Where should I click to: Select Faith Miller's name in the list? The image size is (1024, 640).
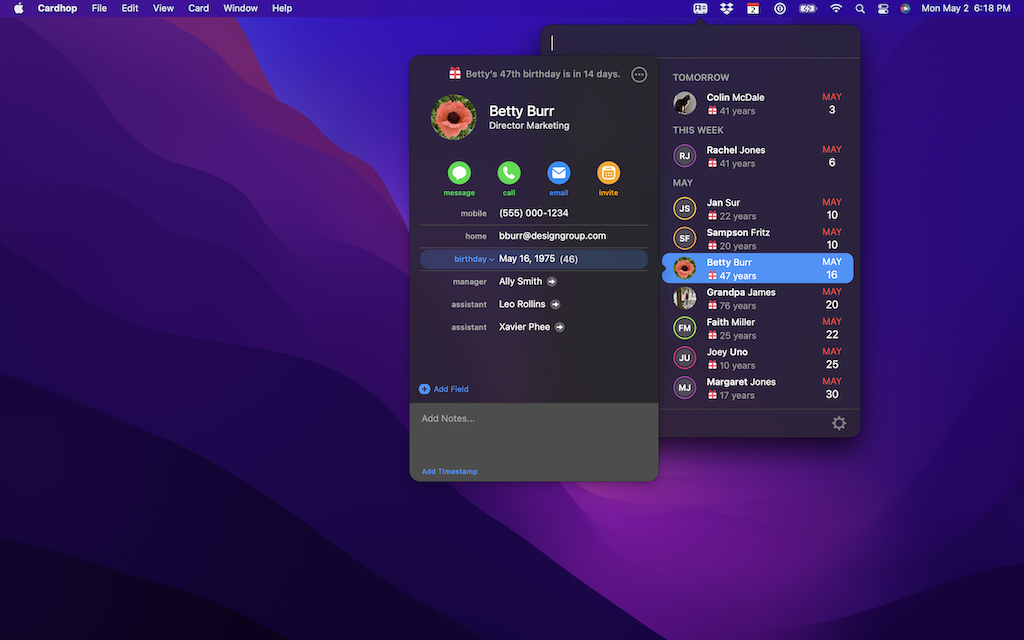(731, 323)
